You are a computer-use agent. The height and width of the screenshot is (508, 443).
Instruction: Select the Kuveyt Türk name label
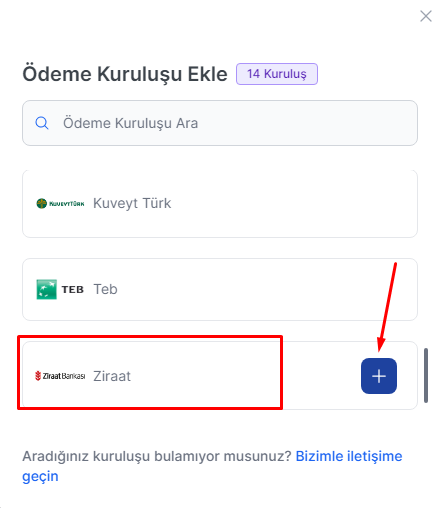[132, 203]
